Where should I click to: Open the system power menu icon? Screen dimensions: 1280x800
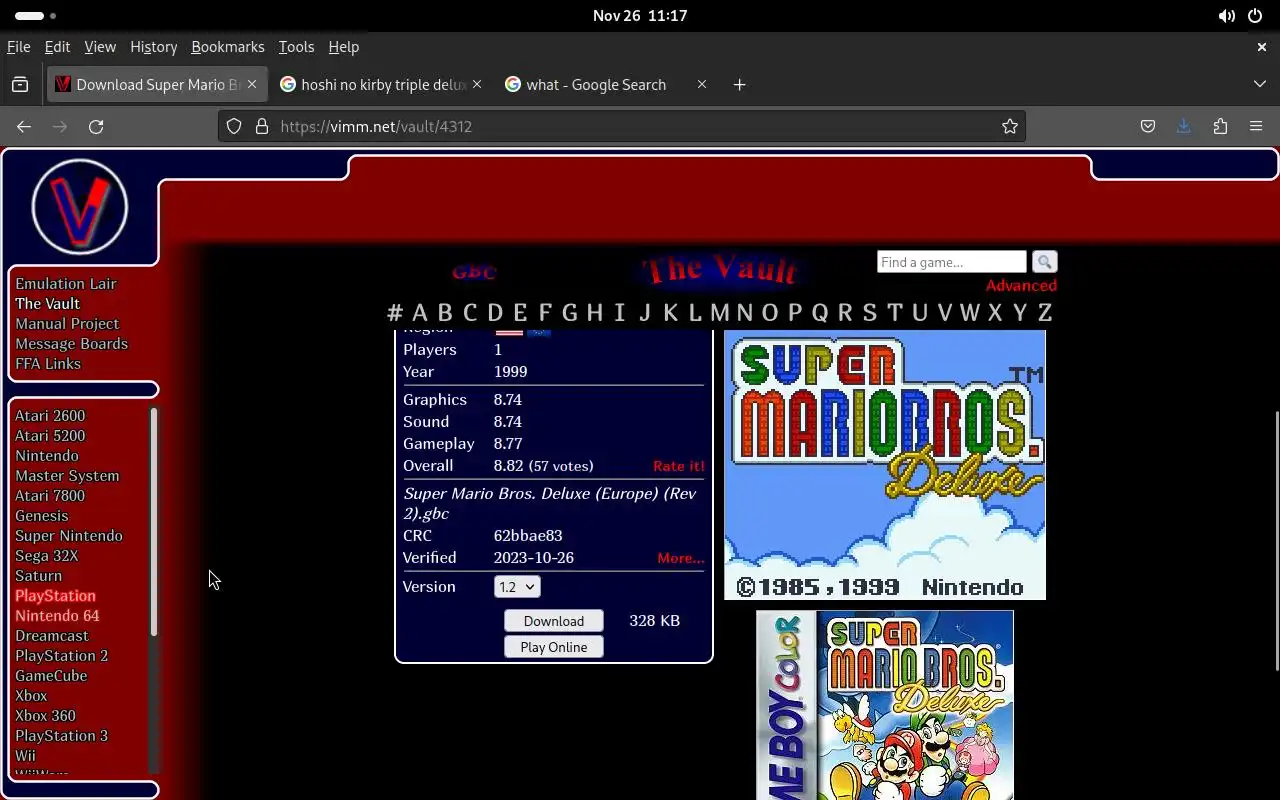coord(1255,16)
